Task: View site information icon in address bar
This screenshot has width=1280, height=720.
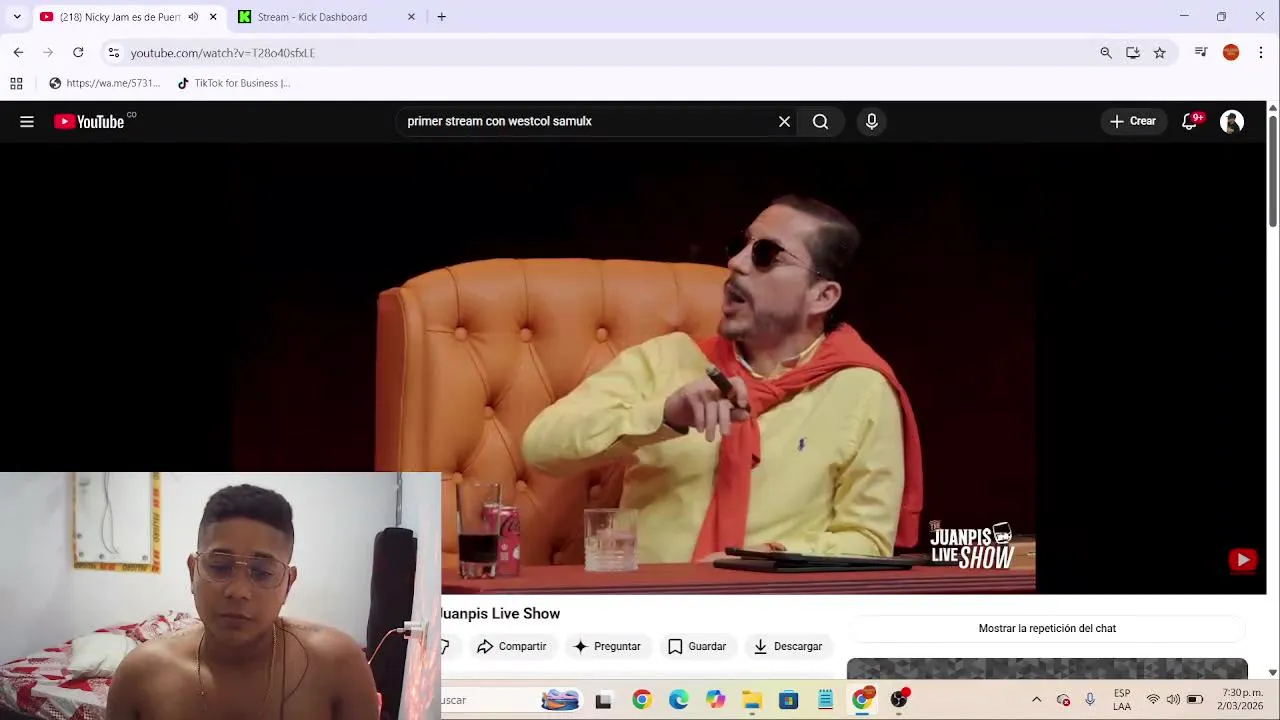Action: click(x=113, y=53)
